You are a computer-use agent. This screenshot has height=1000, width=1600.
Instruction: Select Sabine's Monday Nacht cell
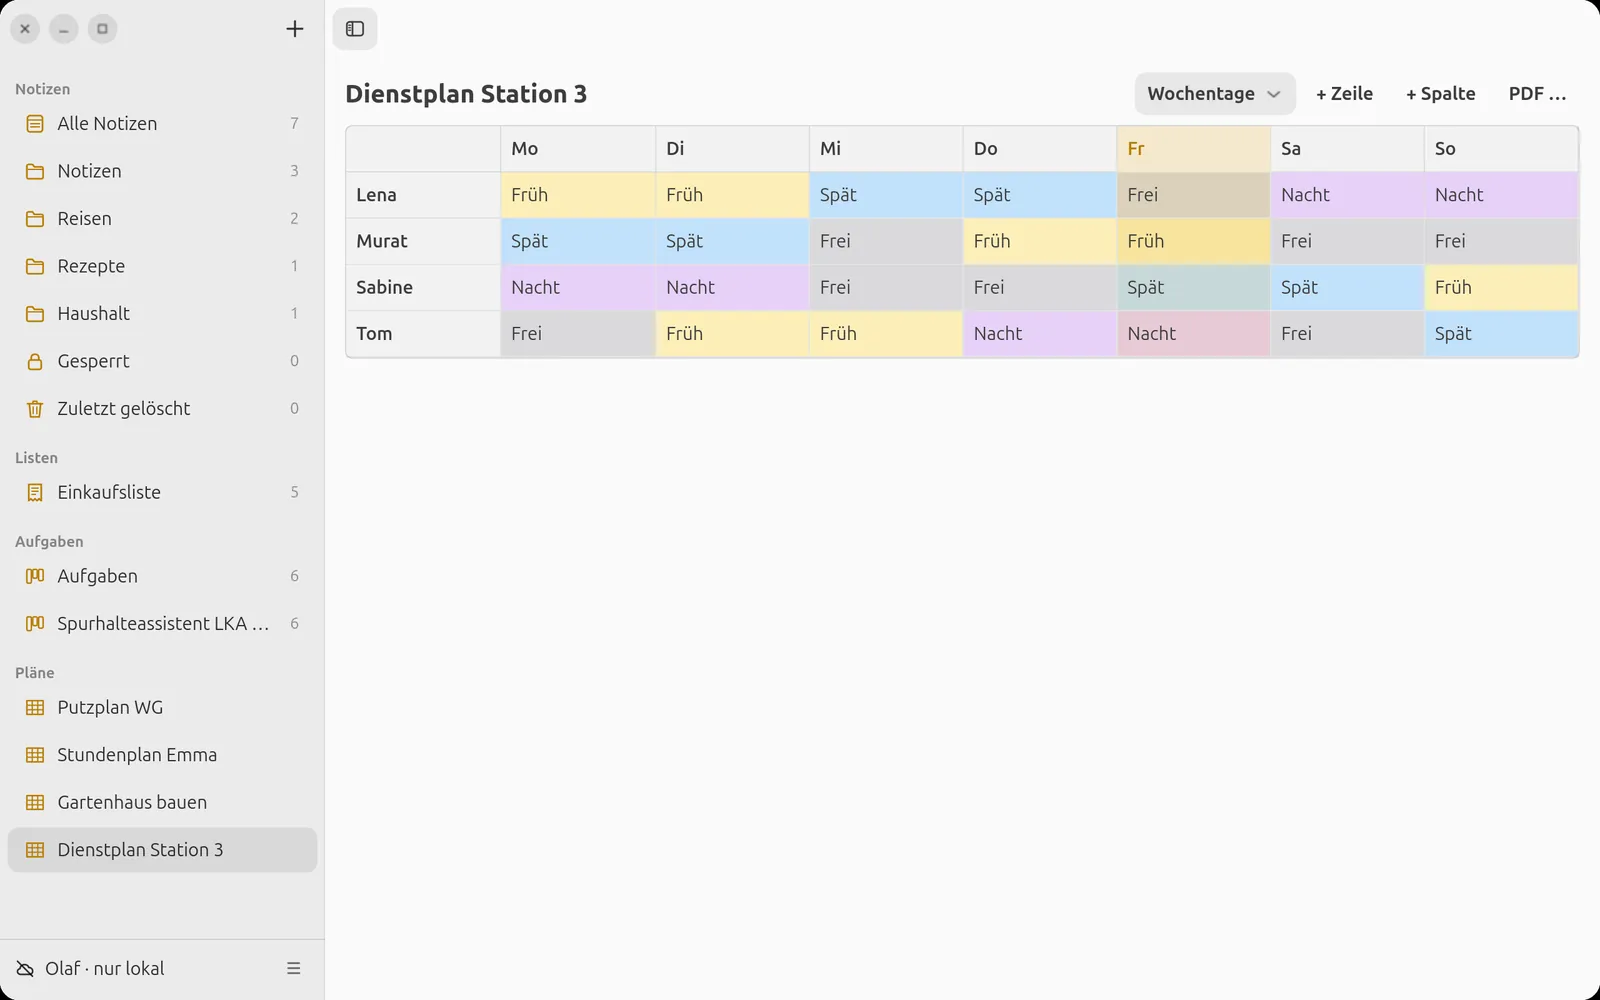(578, 287)
